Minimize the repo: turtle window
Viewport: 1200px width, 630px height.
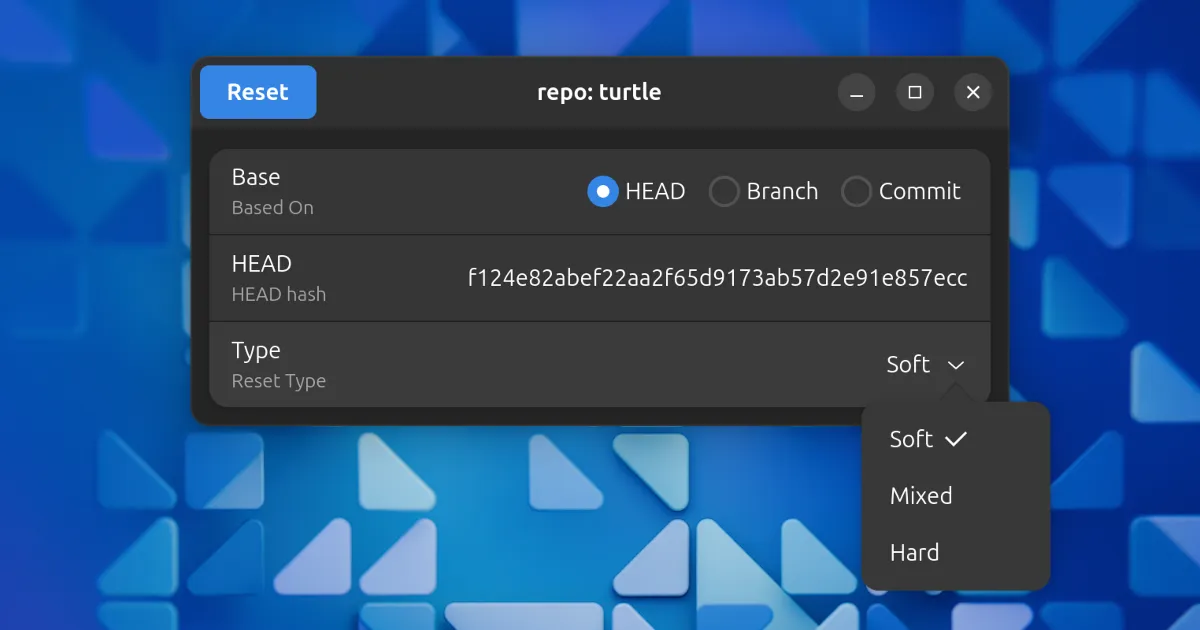[856, 93]
